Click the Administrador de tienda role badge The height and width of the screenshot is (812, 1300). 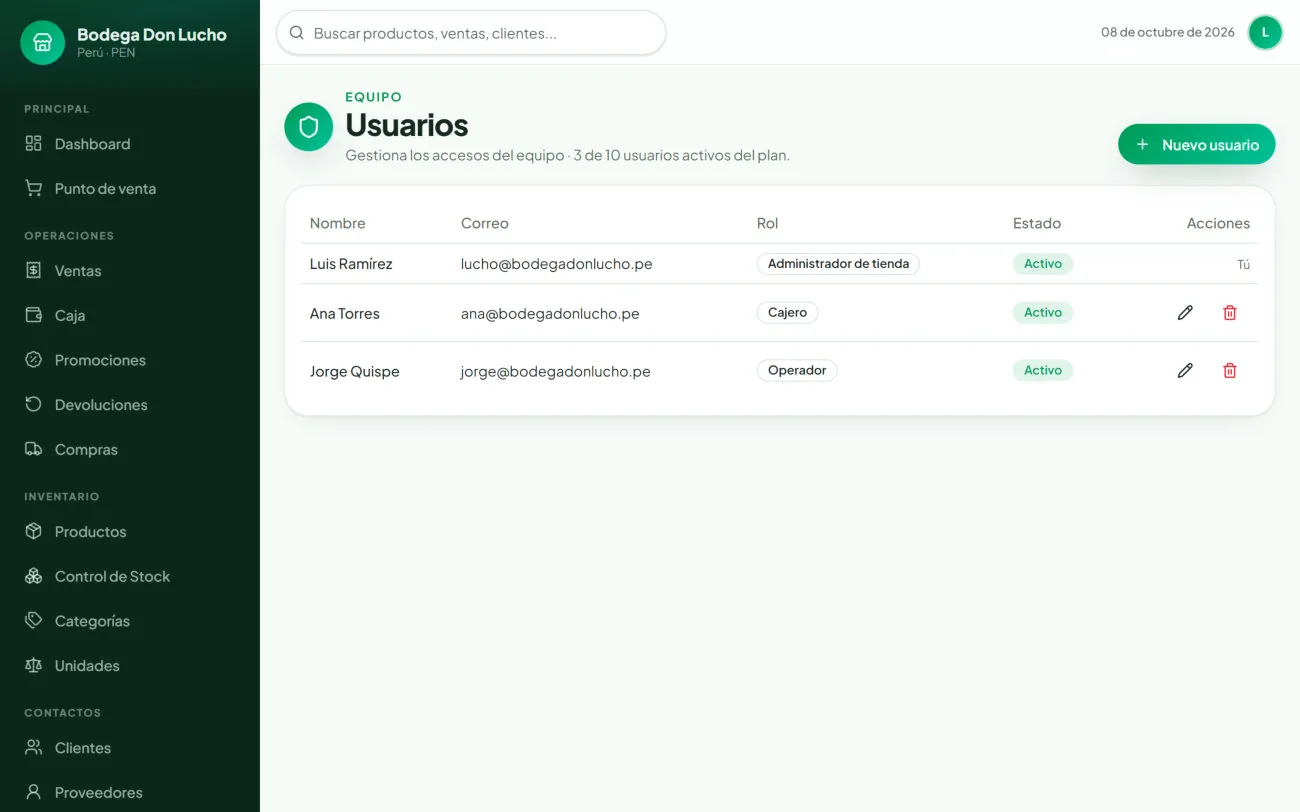pyautogui.click(x=838, y=264)
